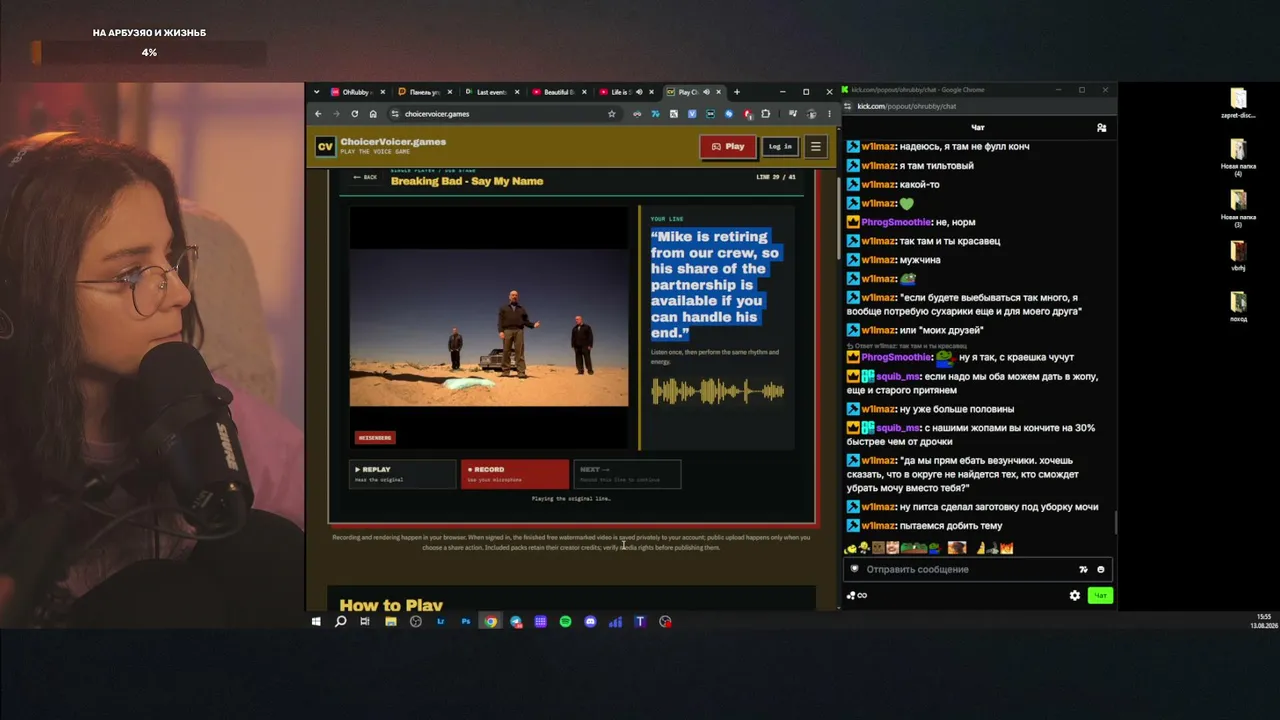Launch Photoshop from the taskbar
1280x720 pixels.
coord(465,622)
